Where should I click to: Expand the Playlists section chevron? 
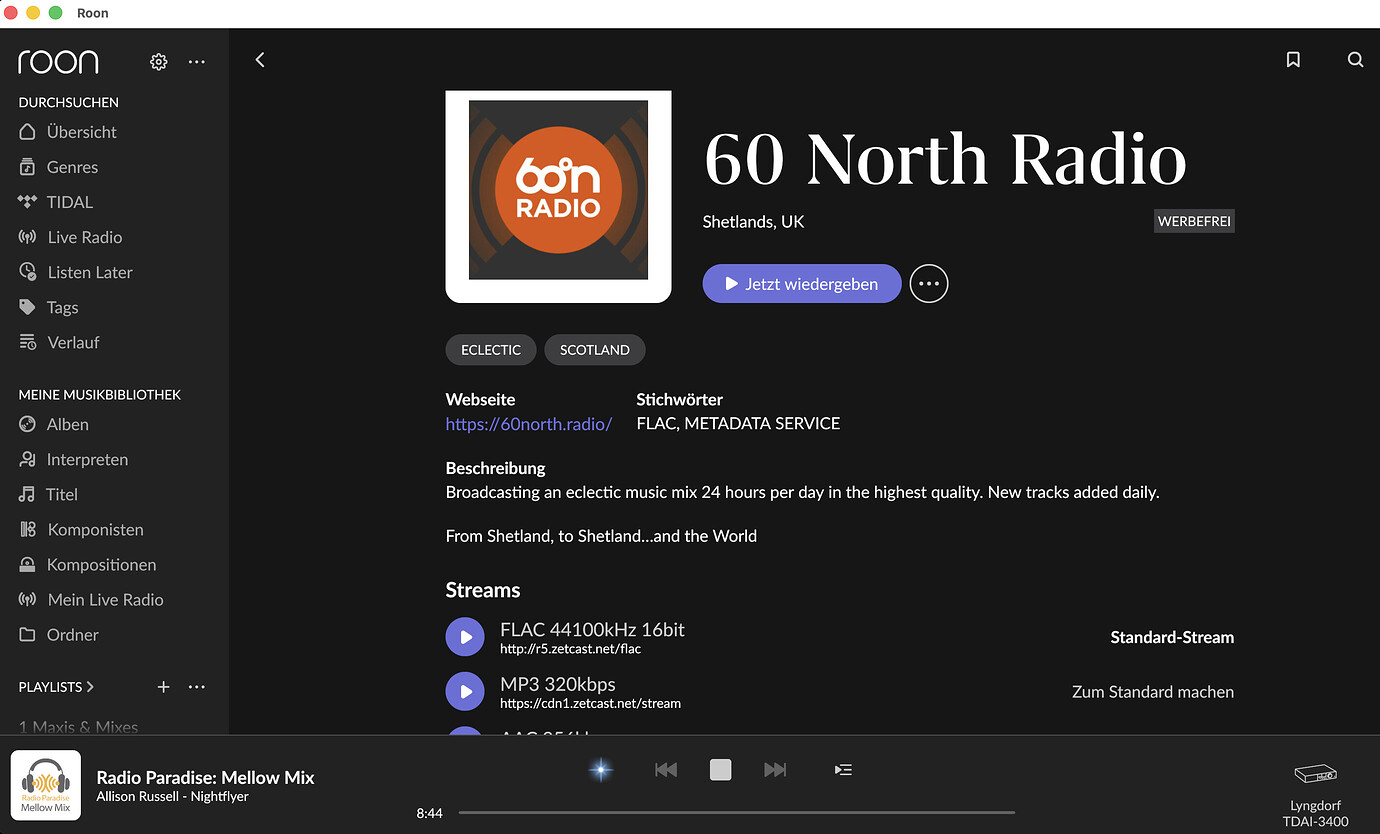[x=90, y=687]
